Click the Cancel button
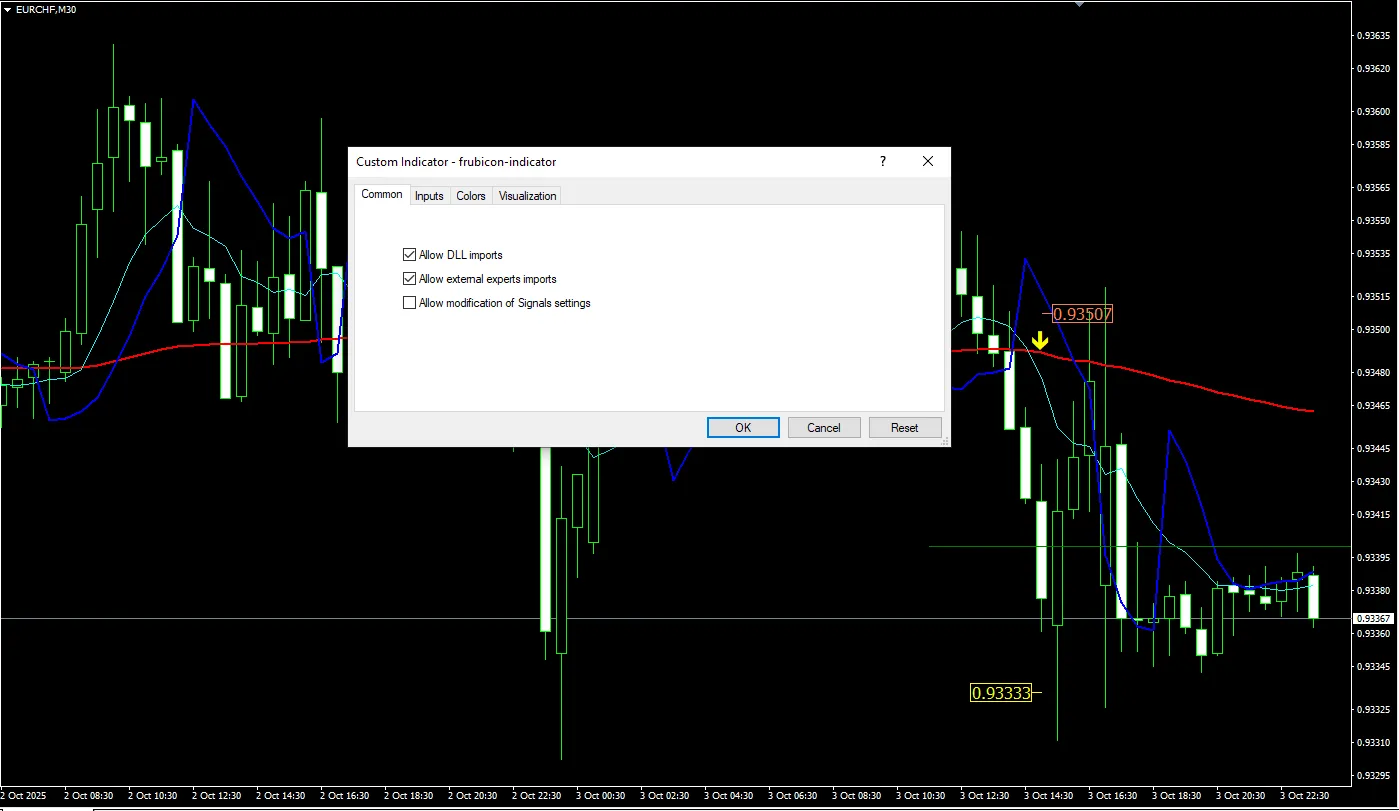1399x811 pixels. tap(824, 427)
